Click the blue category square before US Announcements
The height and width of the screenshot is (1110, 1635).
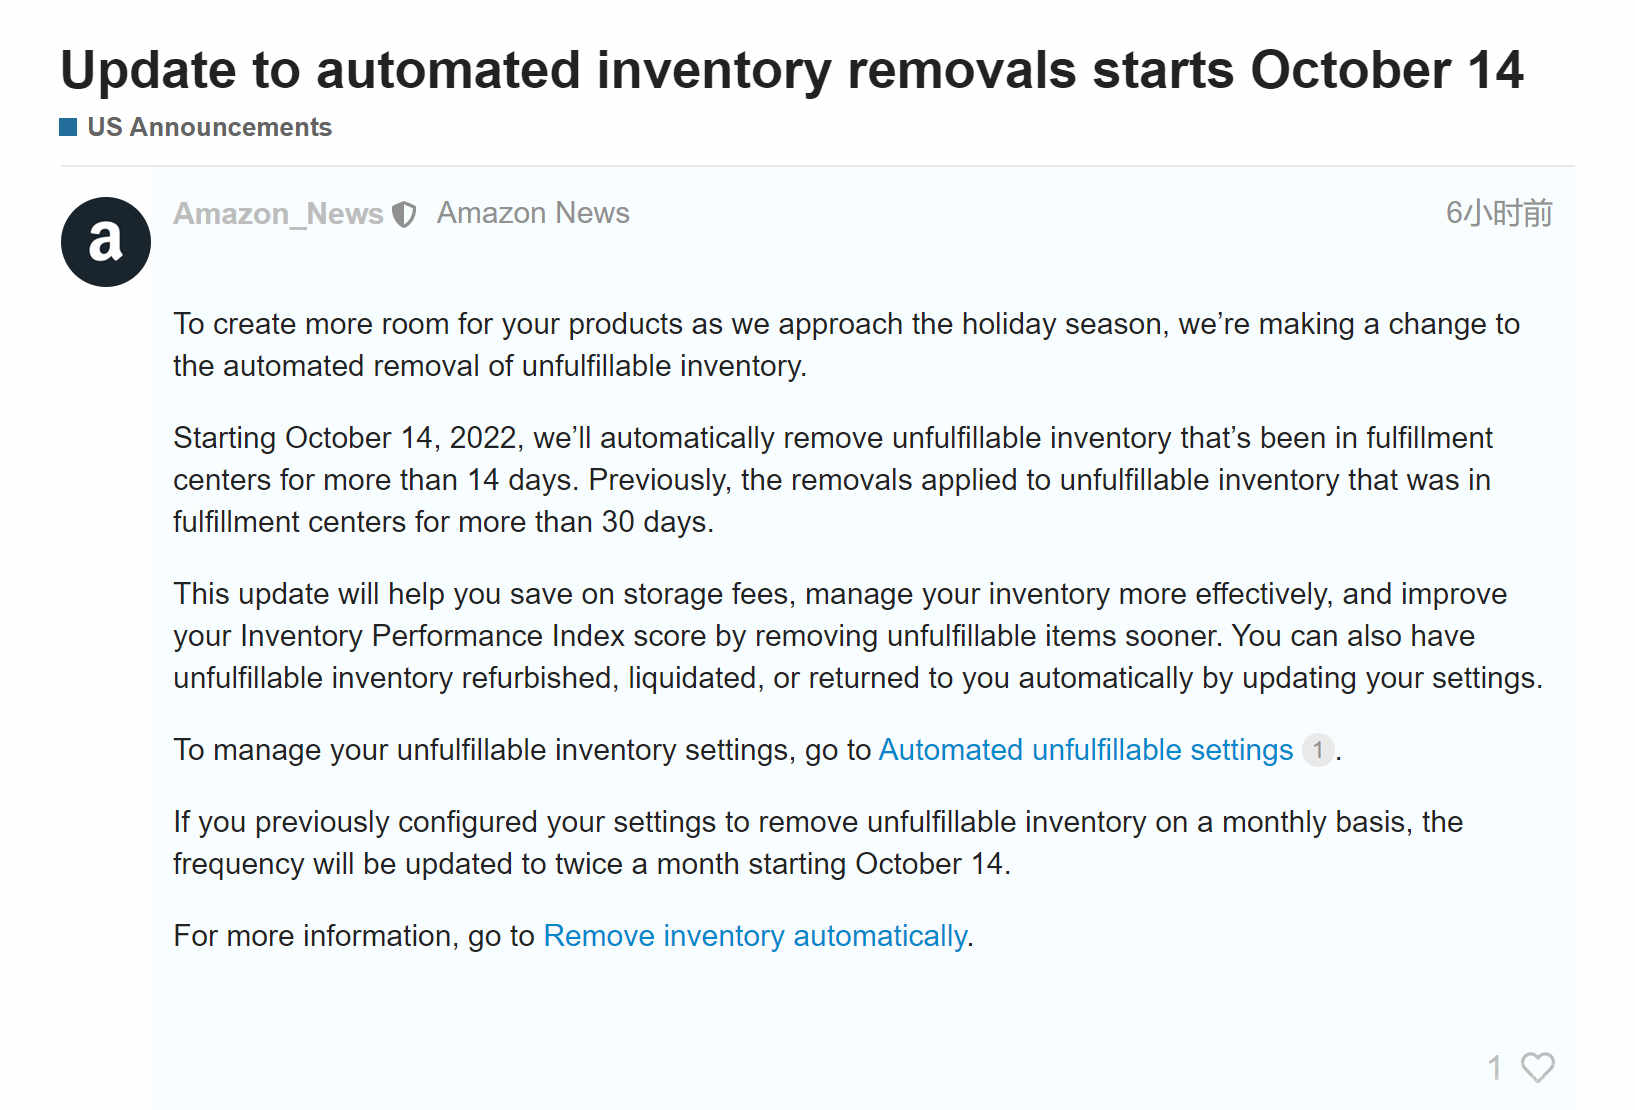click(68, 127)
